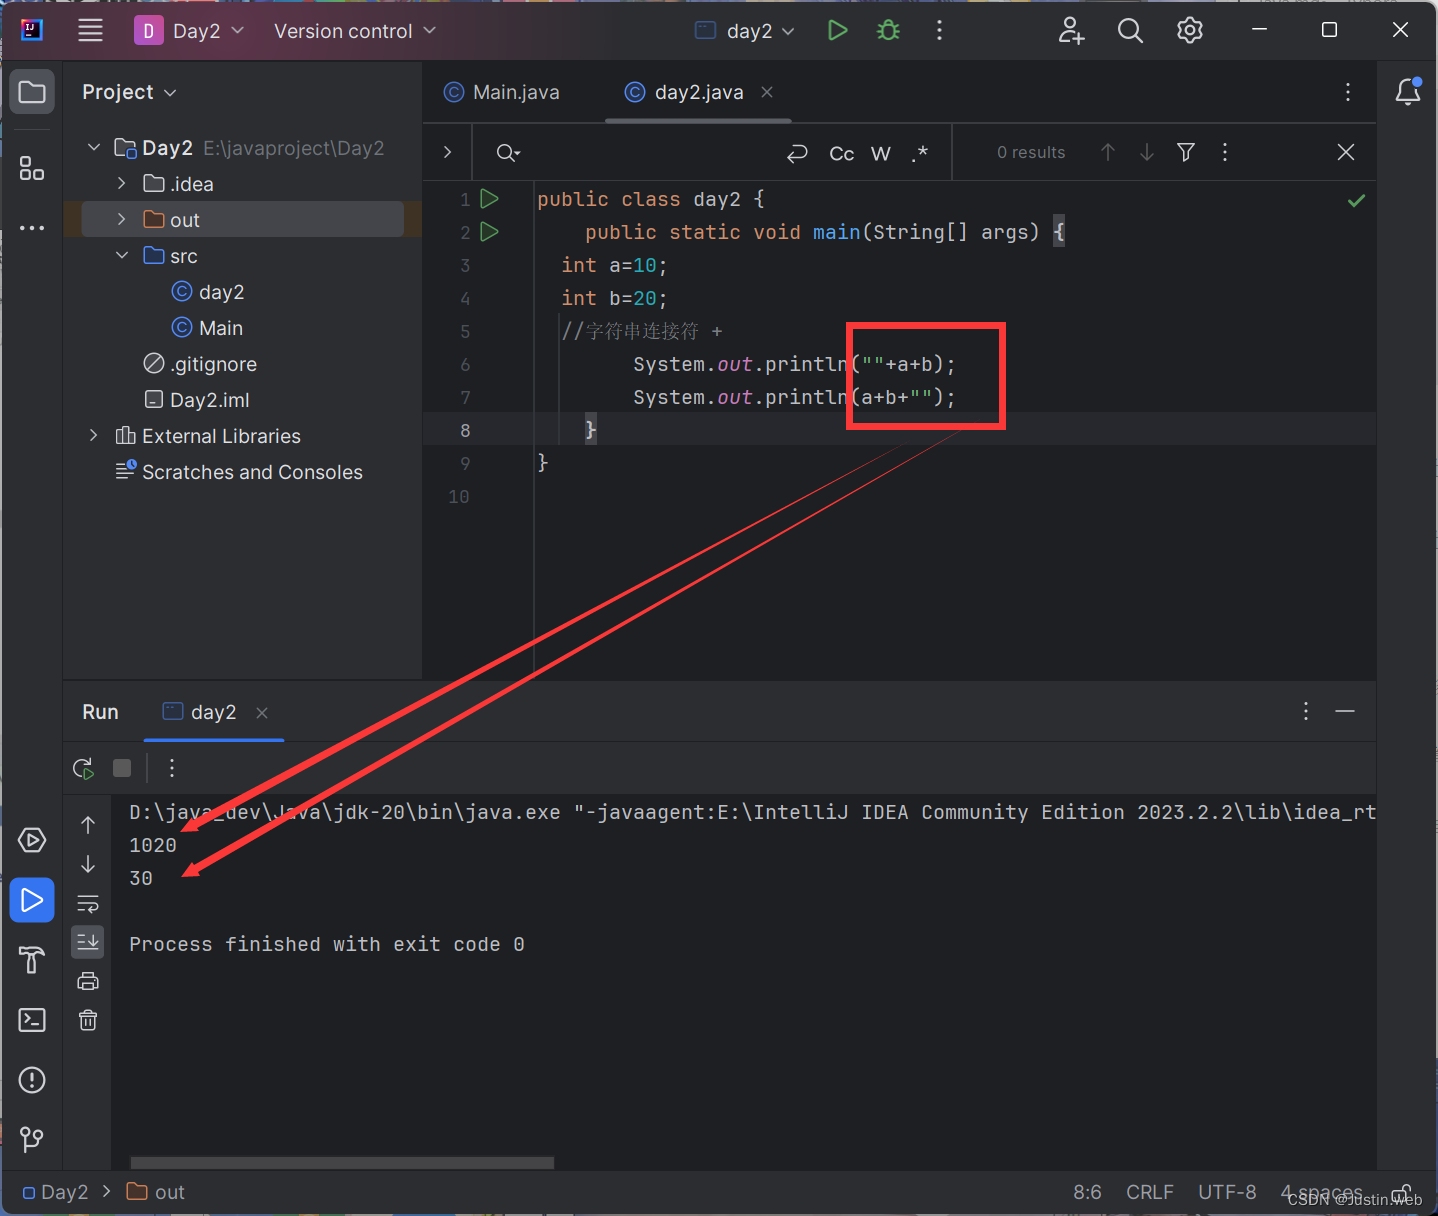The width and height of the screenshot is (1438, 1216).
Task: Clear all console output trash icon
Action: [x=88, y=1020]
